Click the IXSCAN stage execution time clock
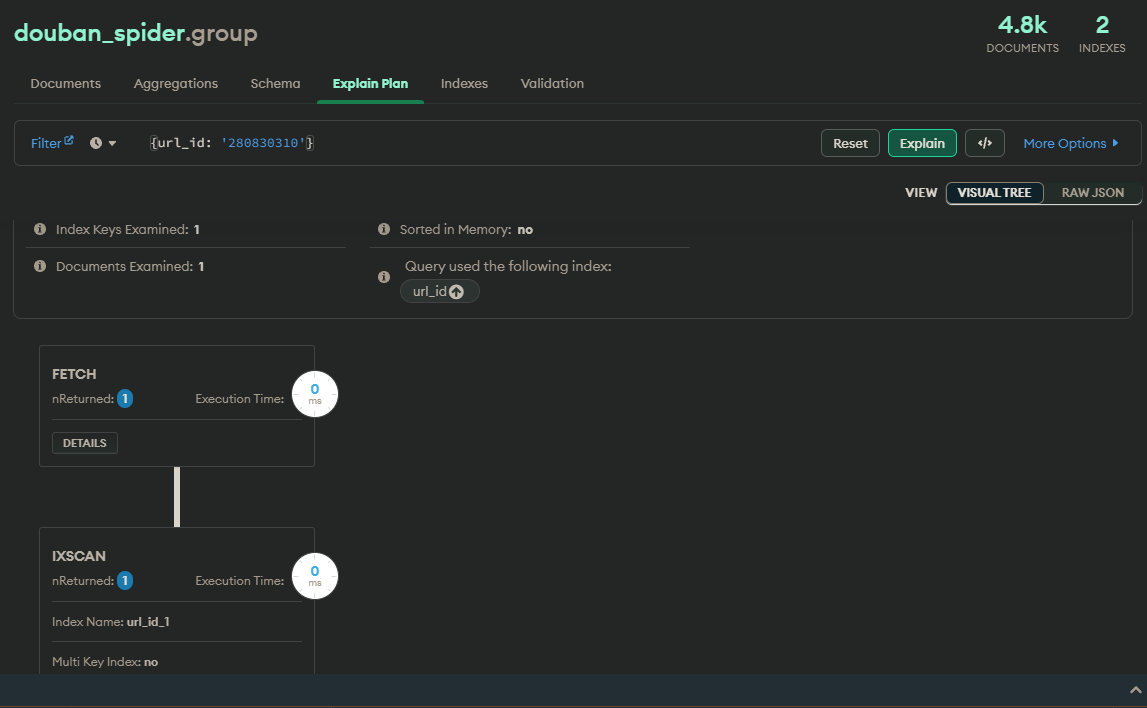The width and height of the screenshot is (1147, 708). [315, 576]
